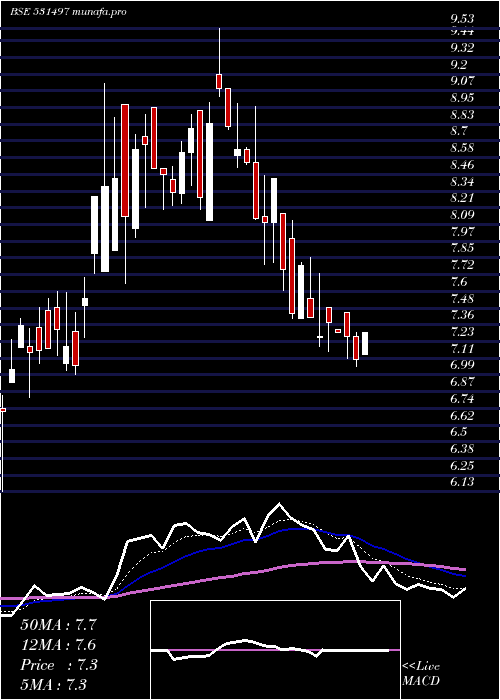Click the 9.53 price axis label
Viewport: 500px width, 700px height.
point(462,19)
